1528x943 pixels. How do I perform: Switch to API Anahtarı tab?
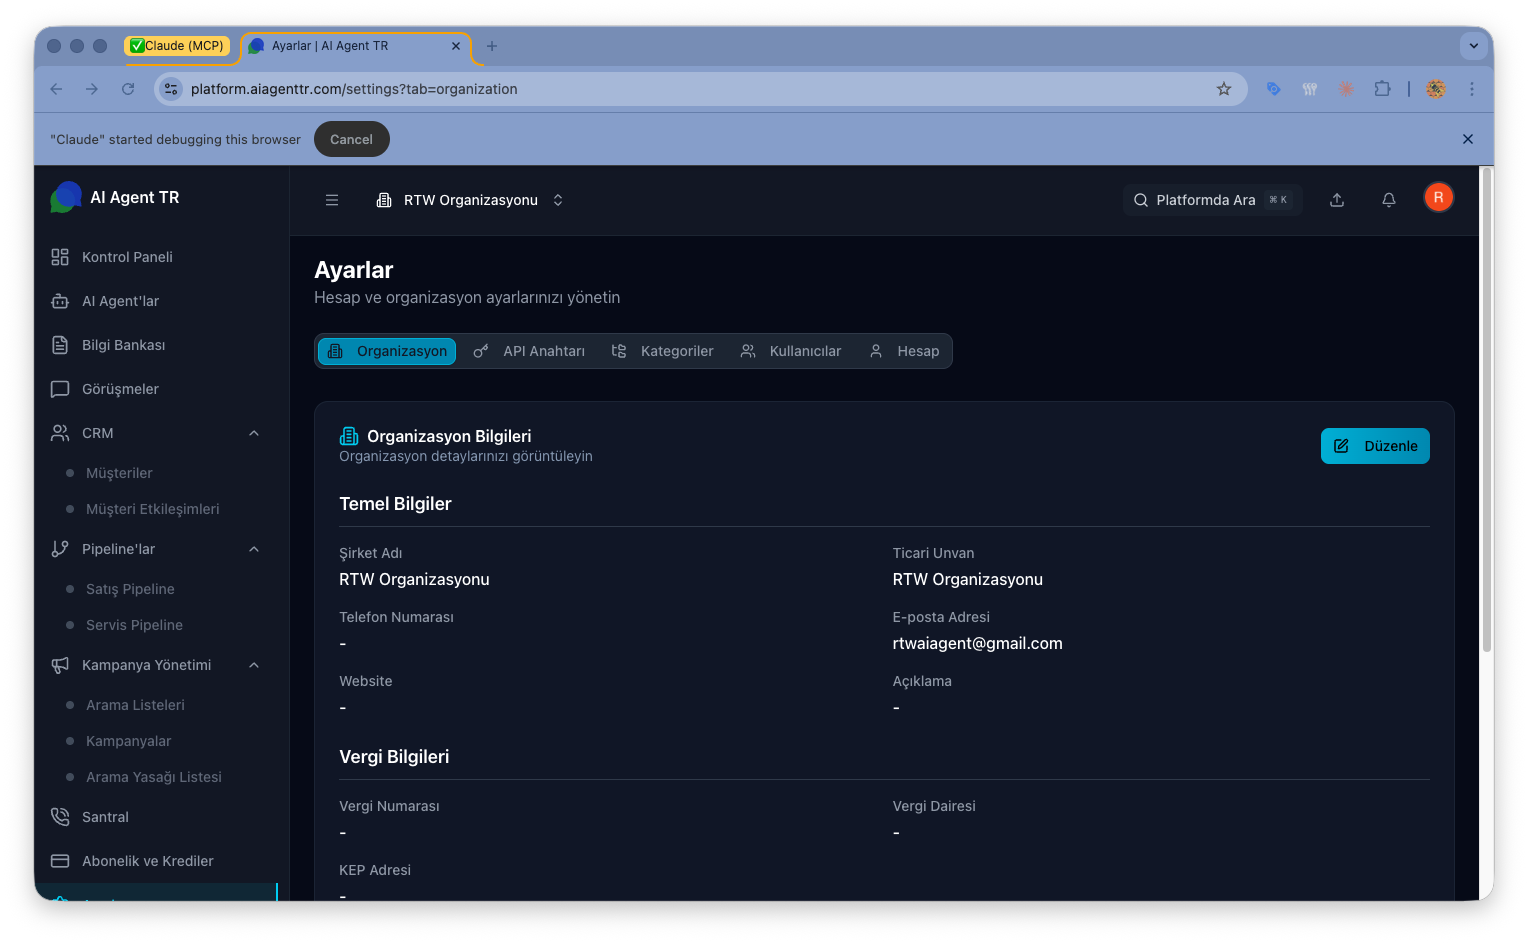(529, 351)
